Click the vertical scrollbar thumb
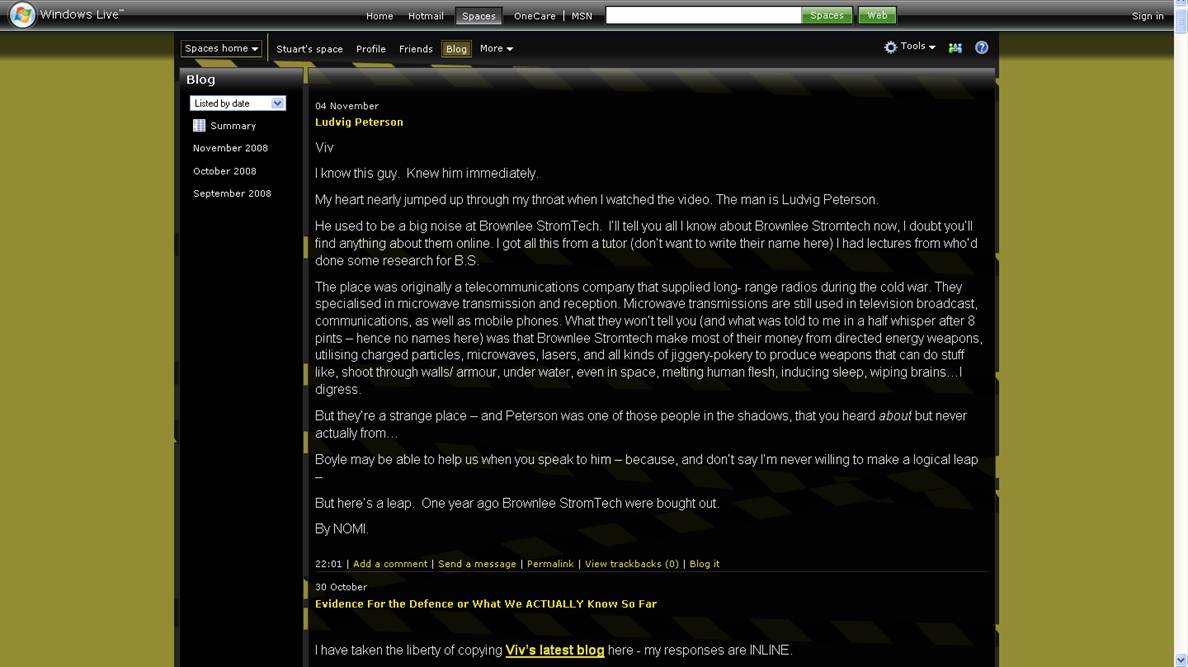Screen dimensions: 1188x667 pos(1181,21)
